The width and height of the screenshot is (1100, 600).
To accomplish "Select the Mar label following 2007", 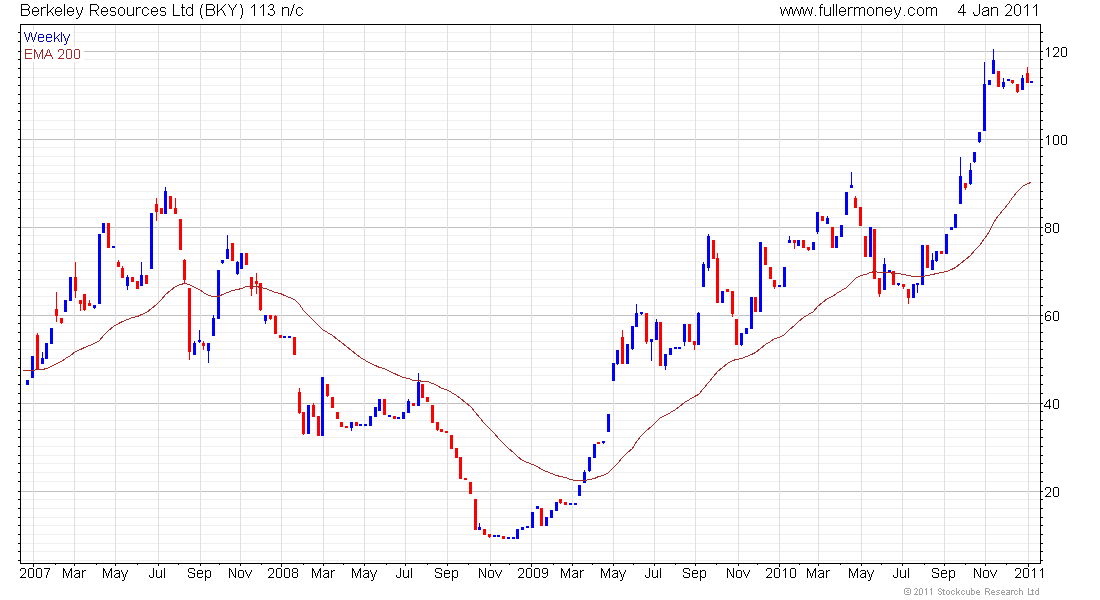I will coord(74,573).
